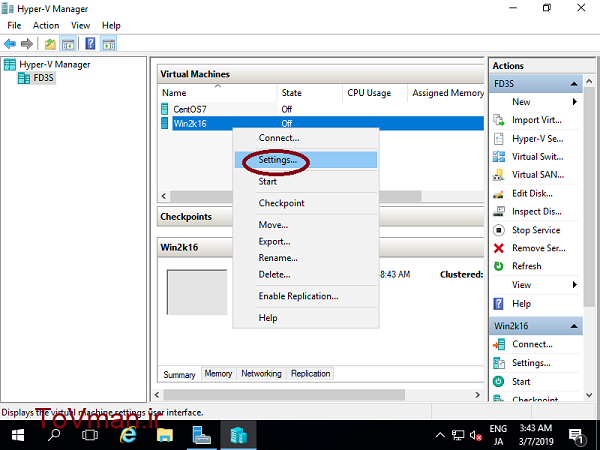Image resolution: width=600 pixels, height=450 pixels.
Task: Open File Explorer from taskbar
Action: tap(165, 435)
